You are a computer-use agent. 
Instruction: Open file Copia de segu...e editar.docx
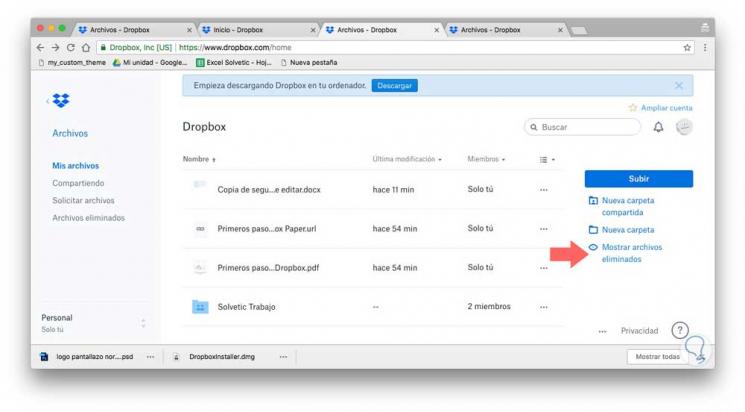[269, 190]
